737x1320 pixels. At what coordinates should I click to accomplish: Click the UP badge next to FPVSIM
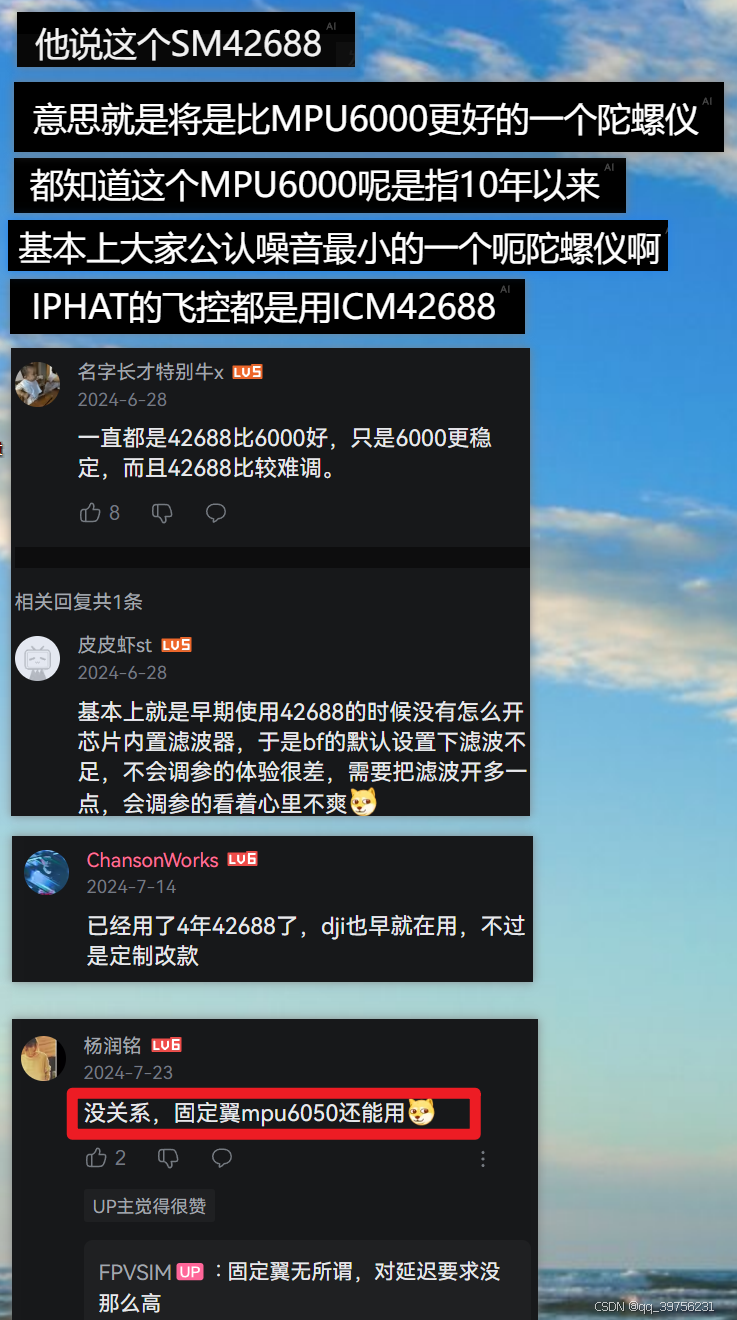coord(190,1272)
